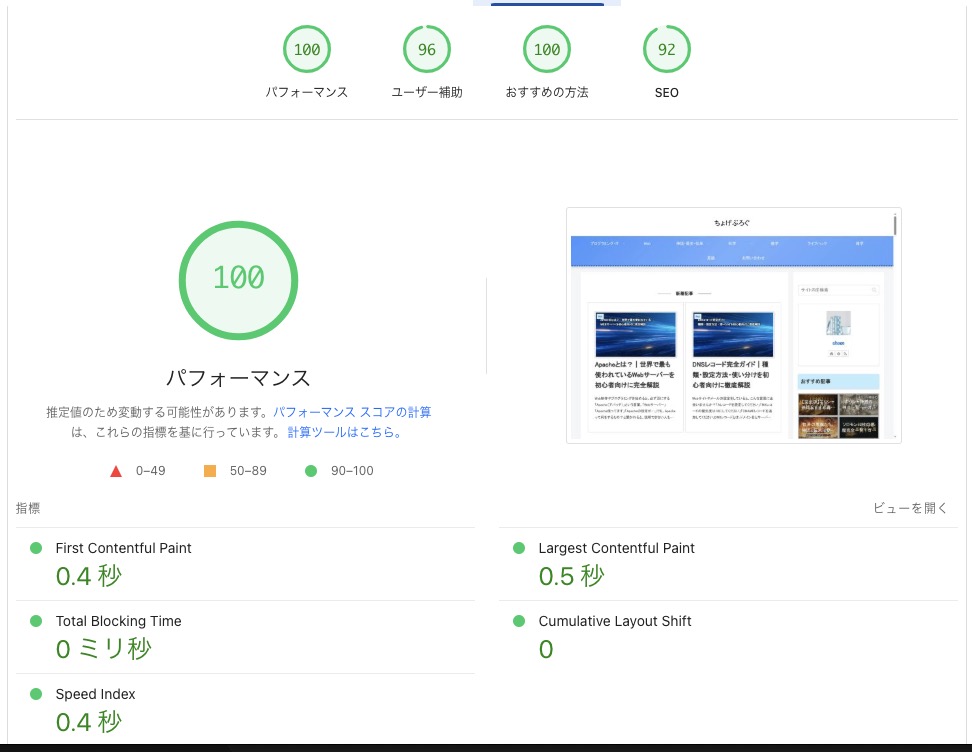Click the First Contentful Paint metric label

(x=123, y=548)
